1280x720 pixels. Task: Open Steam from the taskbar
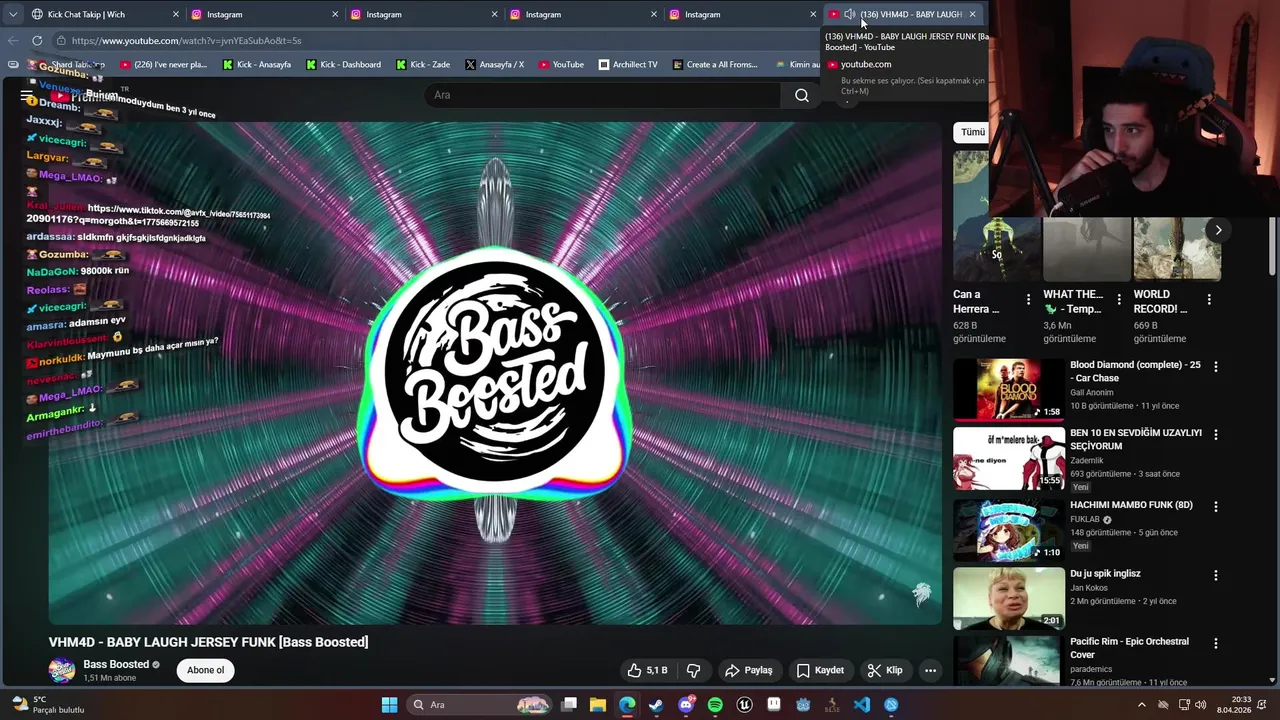[656, 705]
